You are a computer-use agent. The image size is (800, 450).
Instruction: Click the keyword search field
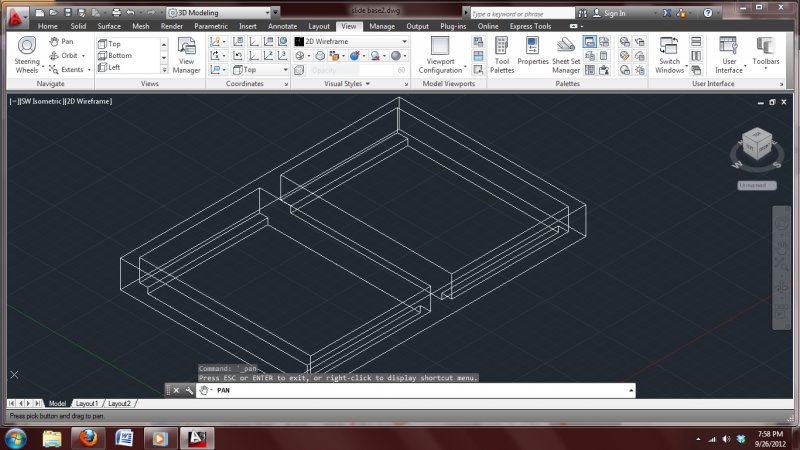(521, 14)
